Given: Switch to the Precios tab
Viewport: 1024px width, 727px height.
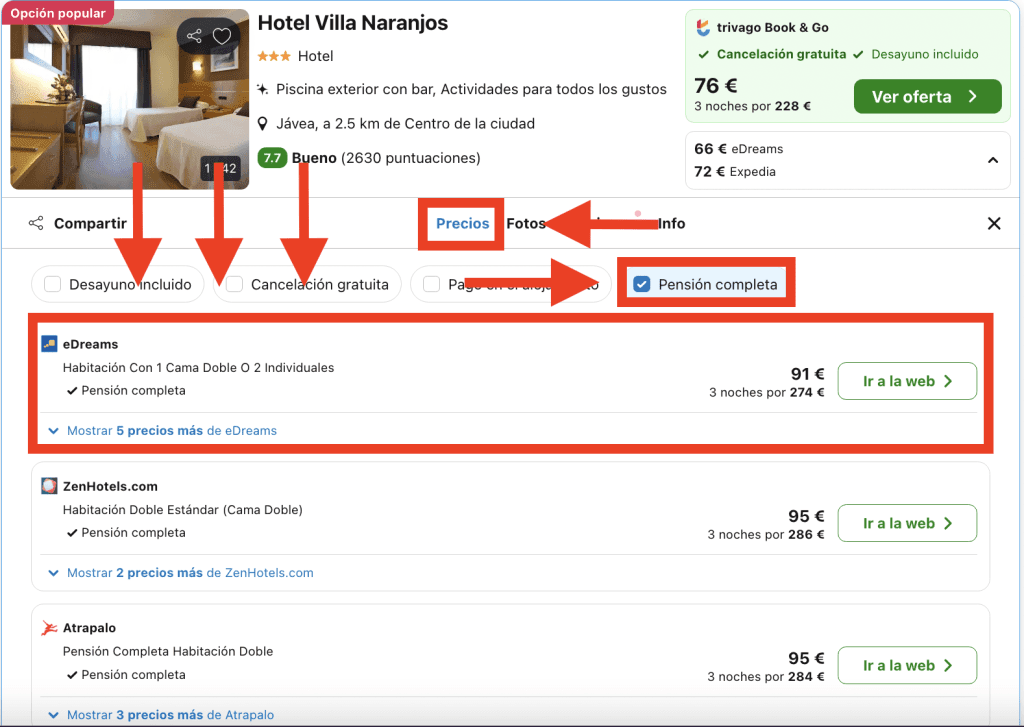Looking at the screenshot, I should (x=462, y=223).
